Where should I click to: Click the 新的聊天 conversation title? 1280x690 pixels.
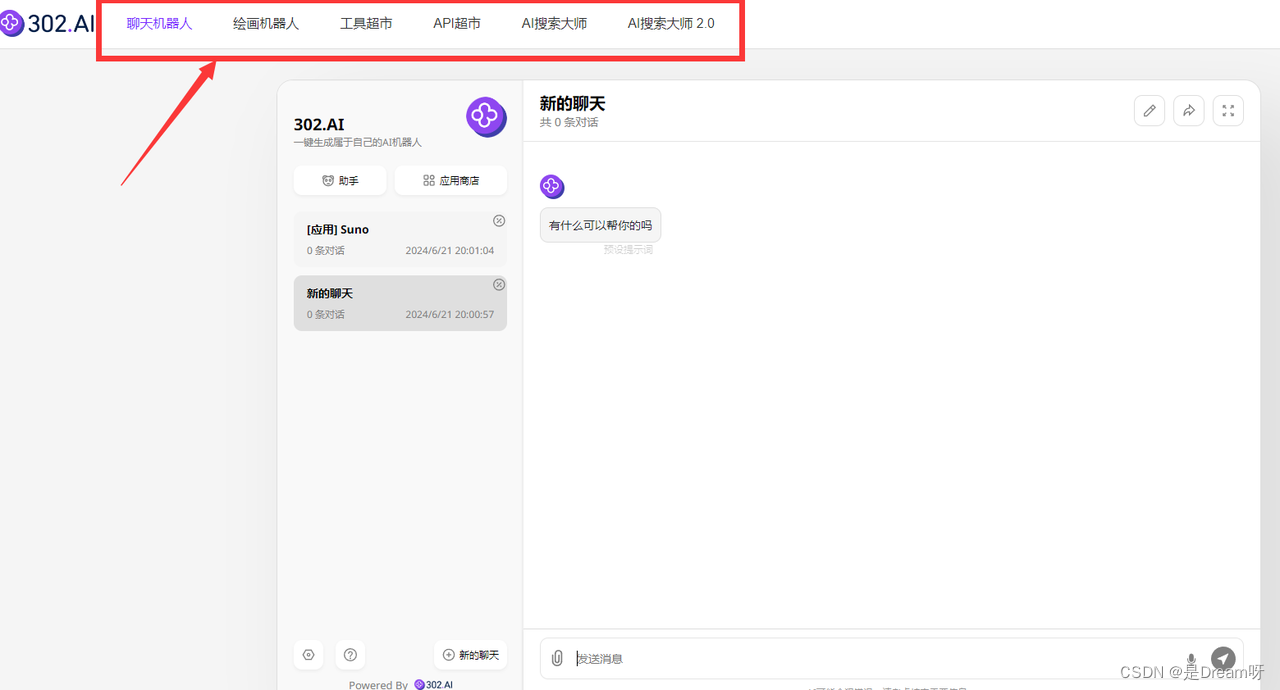[x=573, y=103]
